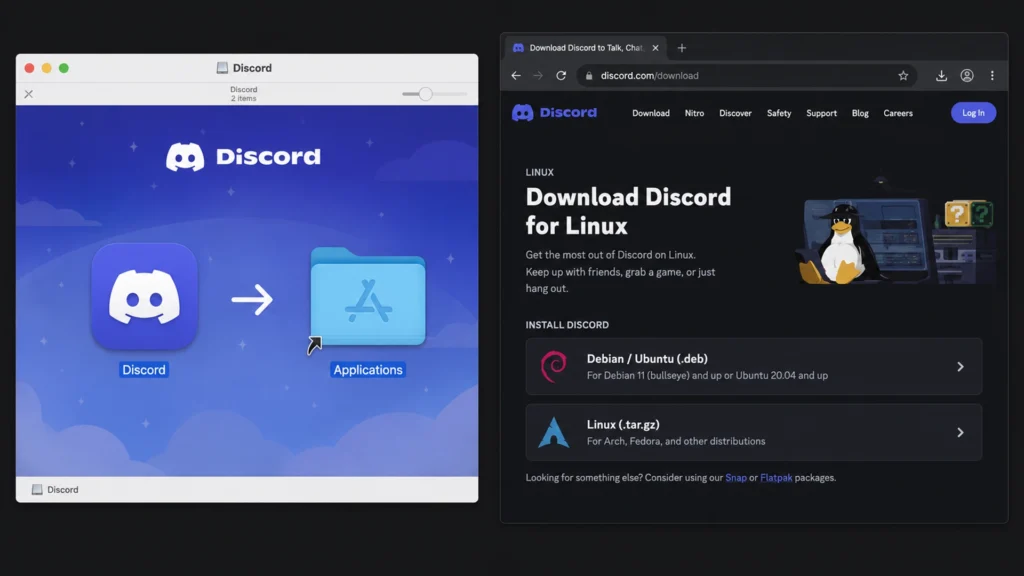Click the Log In button
Viewport: 1024px width, 576px height.
[973, 113]
